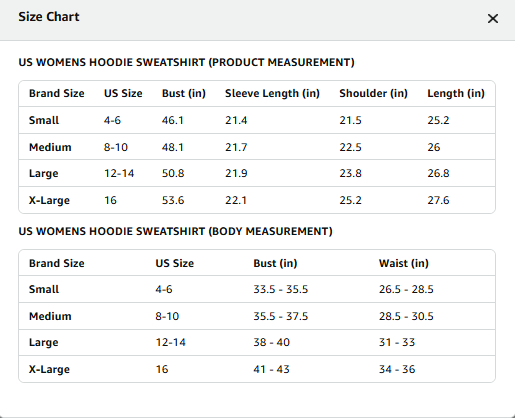Image resolution: width=515 pixels, height=418 pixels.
Task: Click waist range 34 - 36
Action: pos(397,369)
